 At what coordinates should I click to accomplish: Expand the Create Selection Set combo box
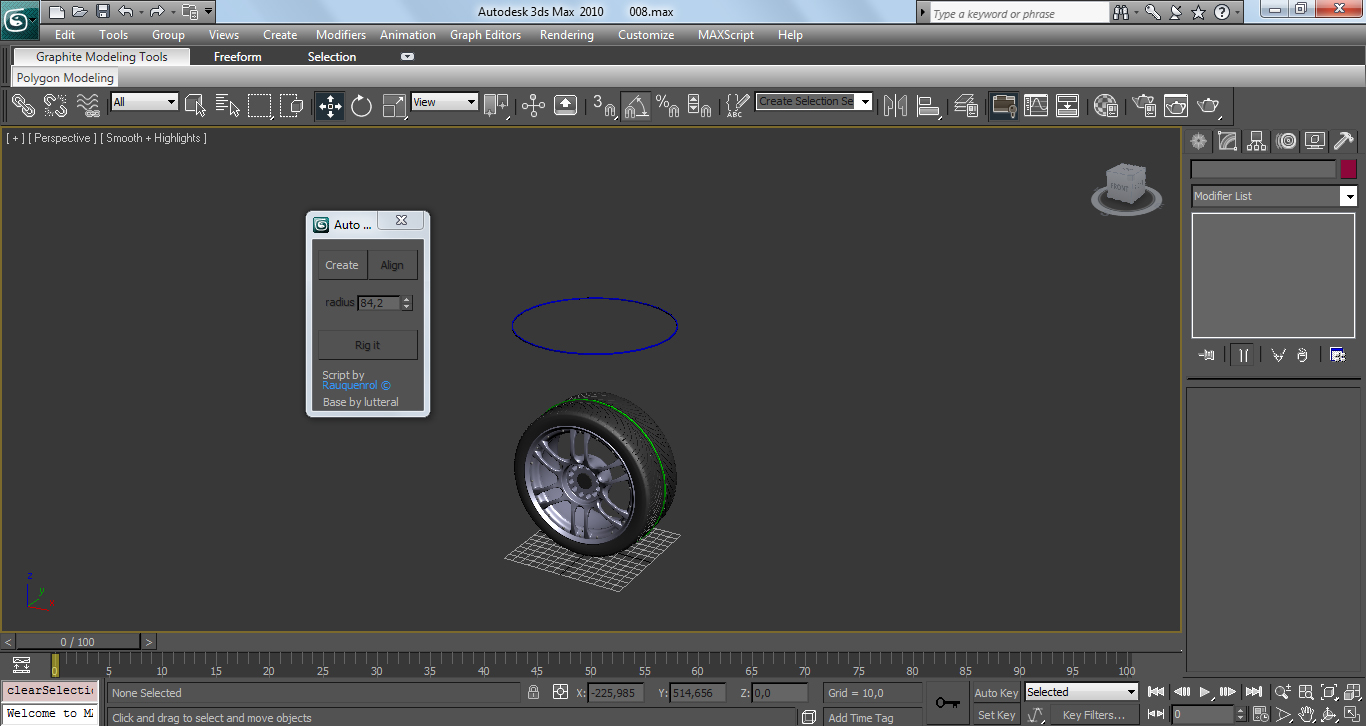pos(864,101)
